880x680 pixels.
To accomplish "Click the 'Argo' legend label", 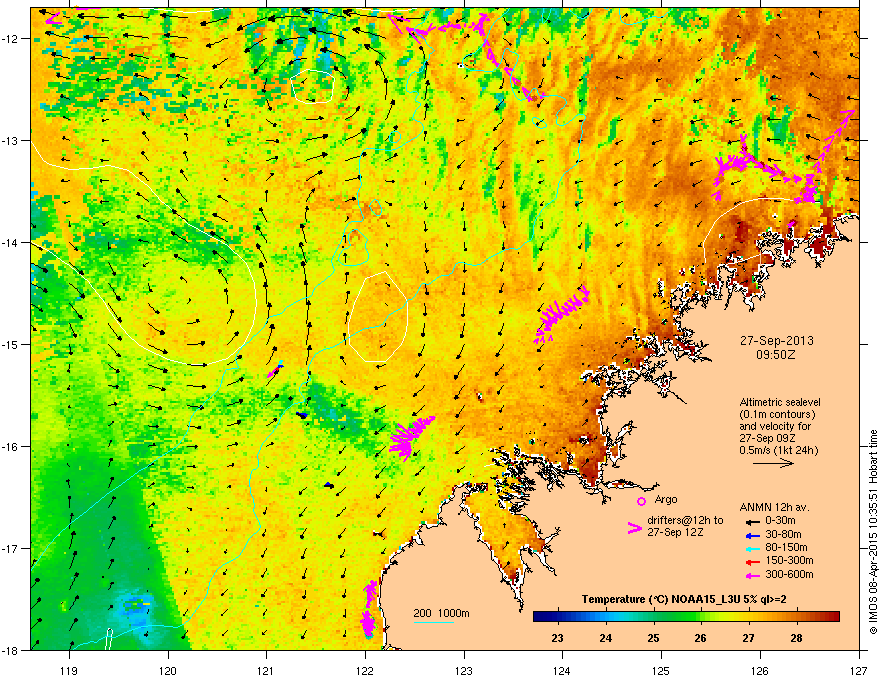I will [x=666, y=499].
